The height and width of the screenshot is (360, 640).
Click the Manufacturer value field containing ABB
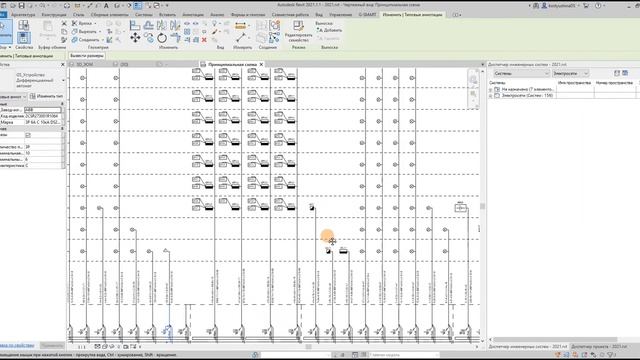(42, 110)
